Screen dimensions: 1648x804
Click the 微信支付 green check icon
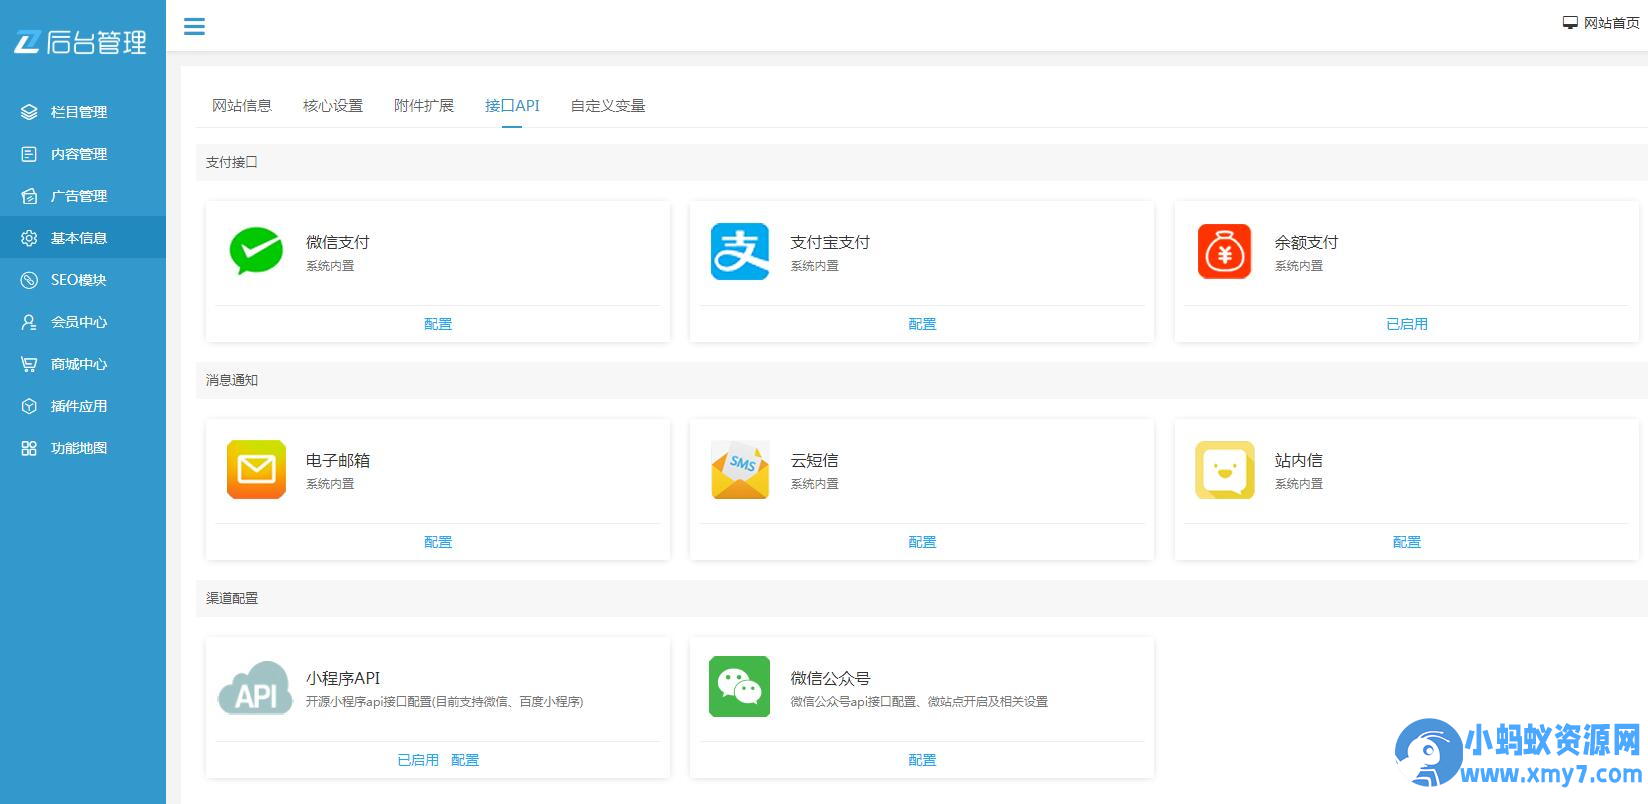click(256, 251)
